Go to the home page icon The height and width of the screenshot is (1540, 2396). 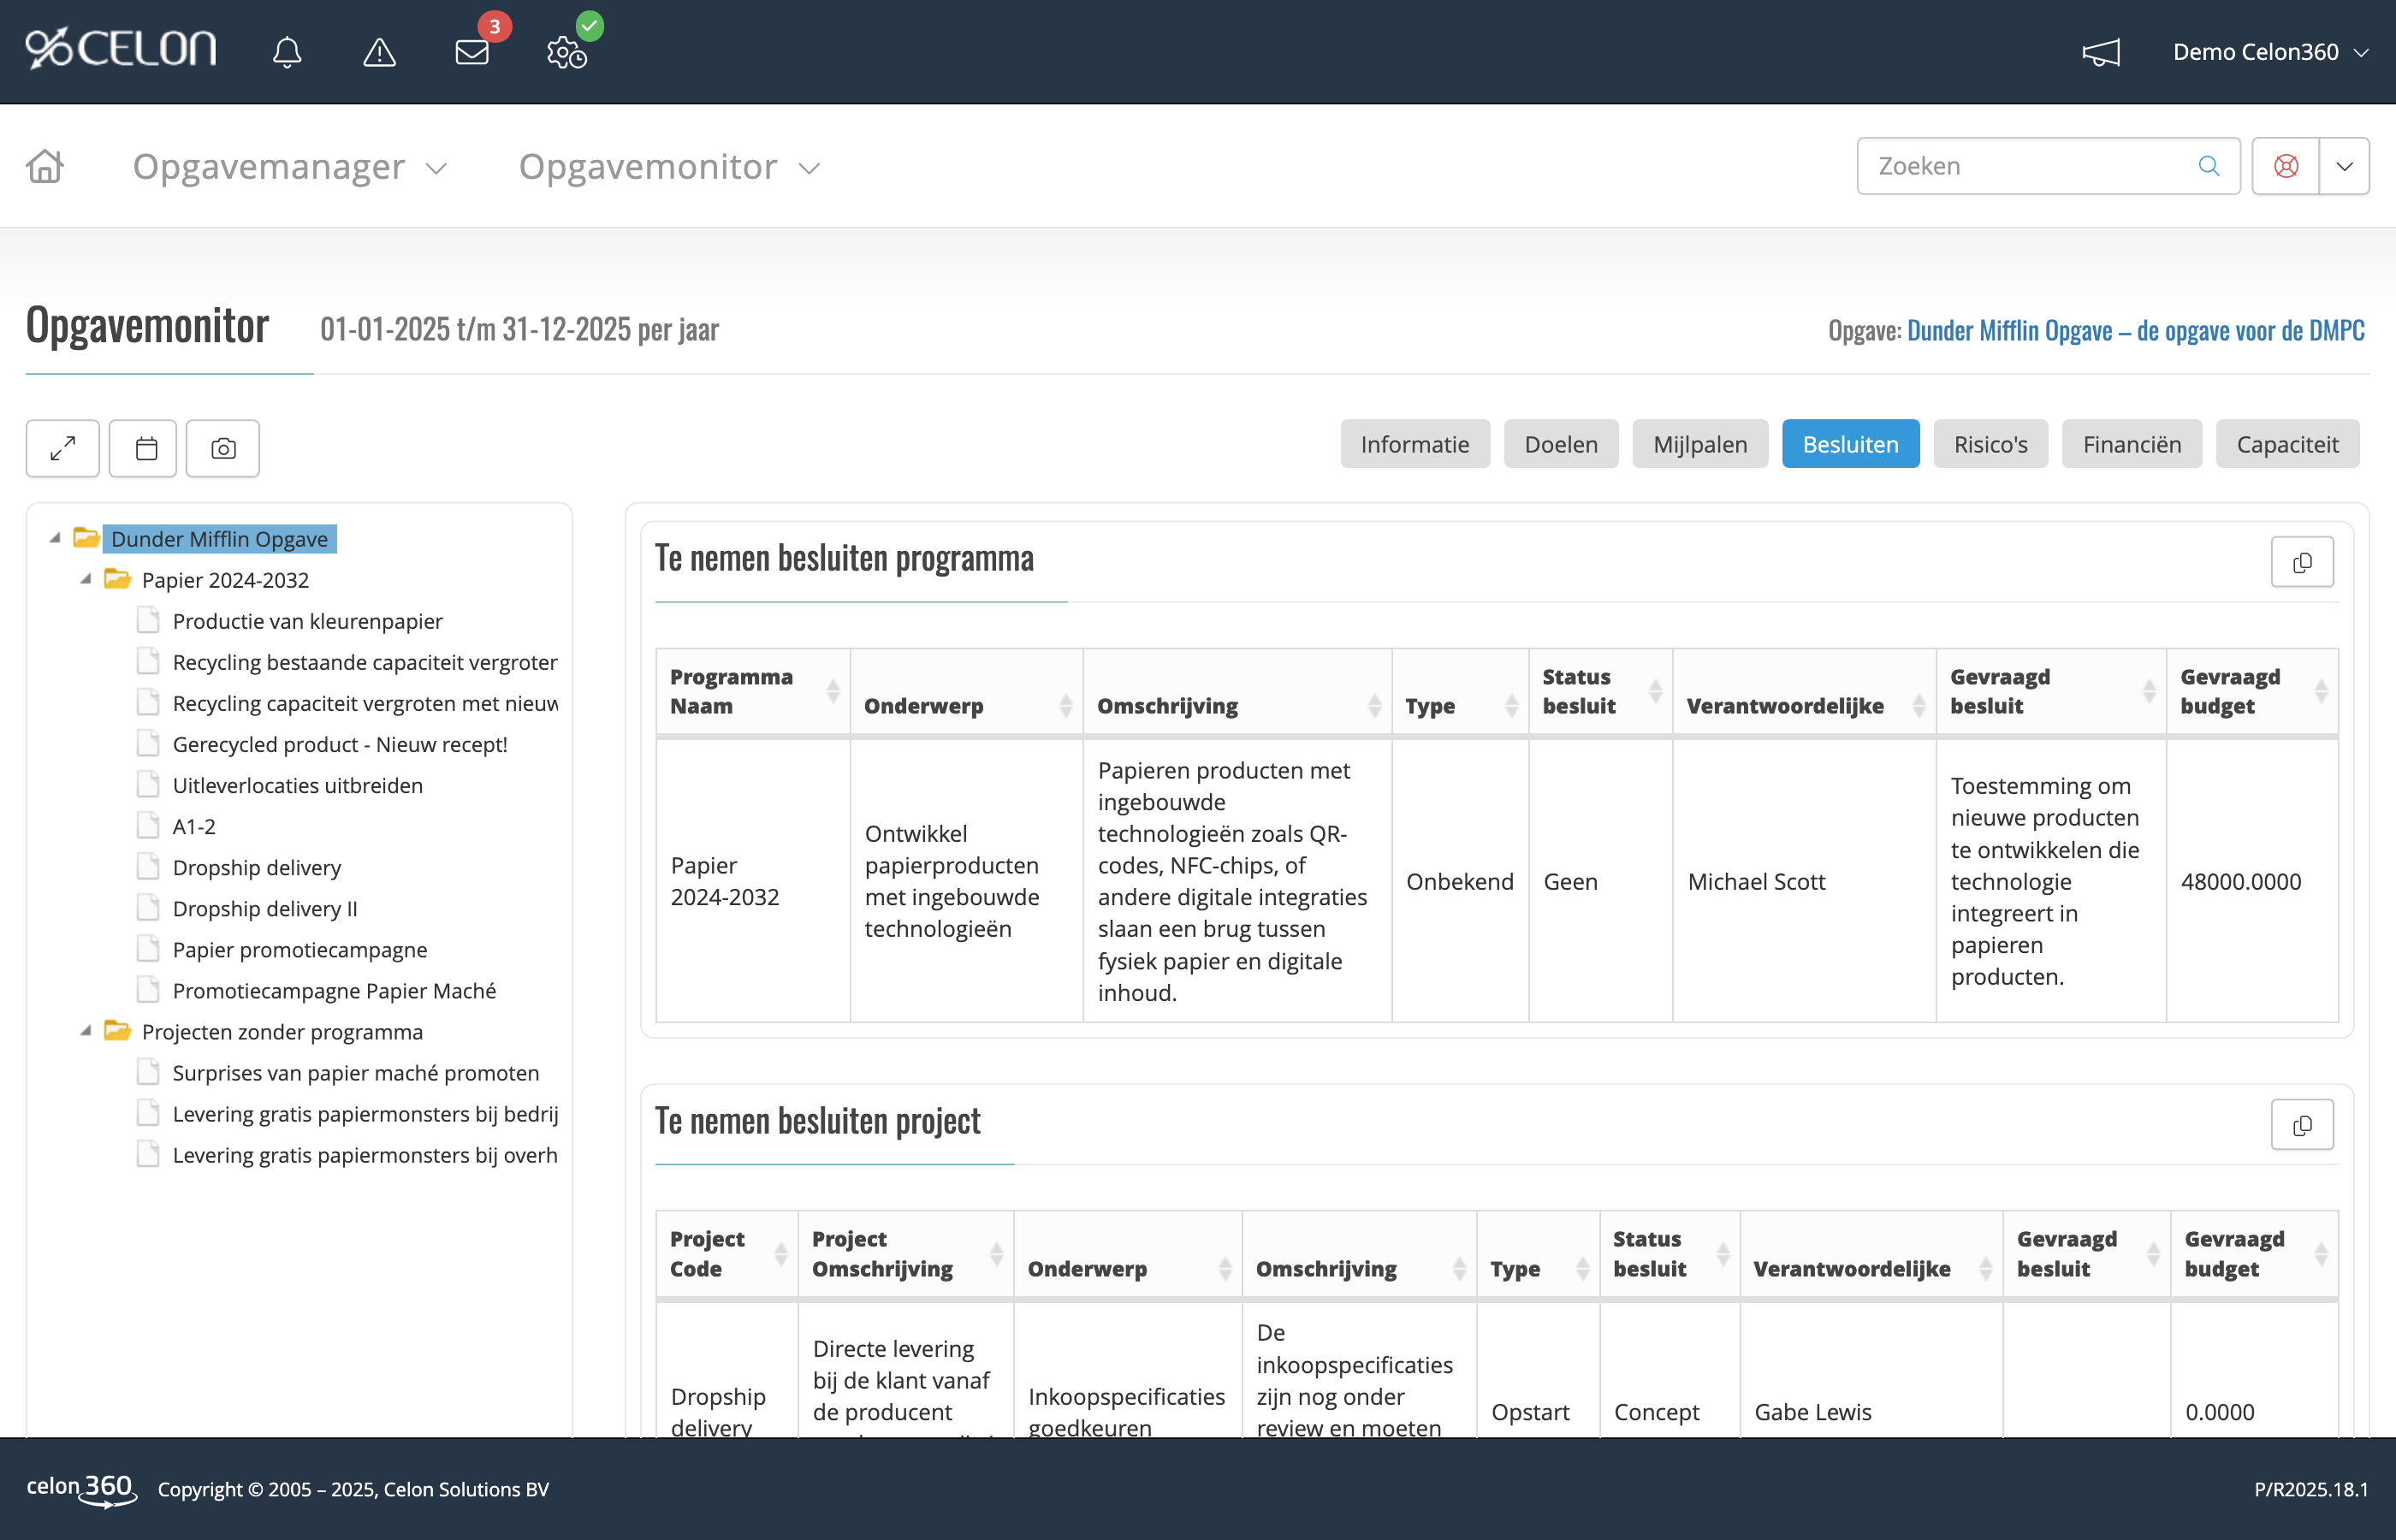[x=44, y=166]
